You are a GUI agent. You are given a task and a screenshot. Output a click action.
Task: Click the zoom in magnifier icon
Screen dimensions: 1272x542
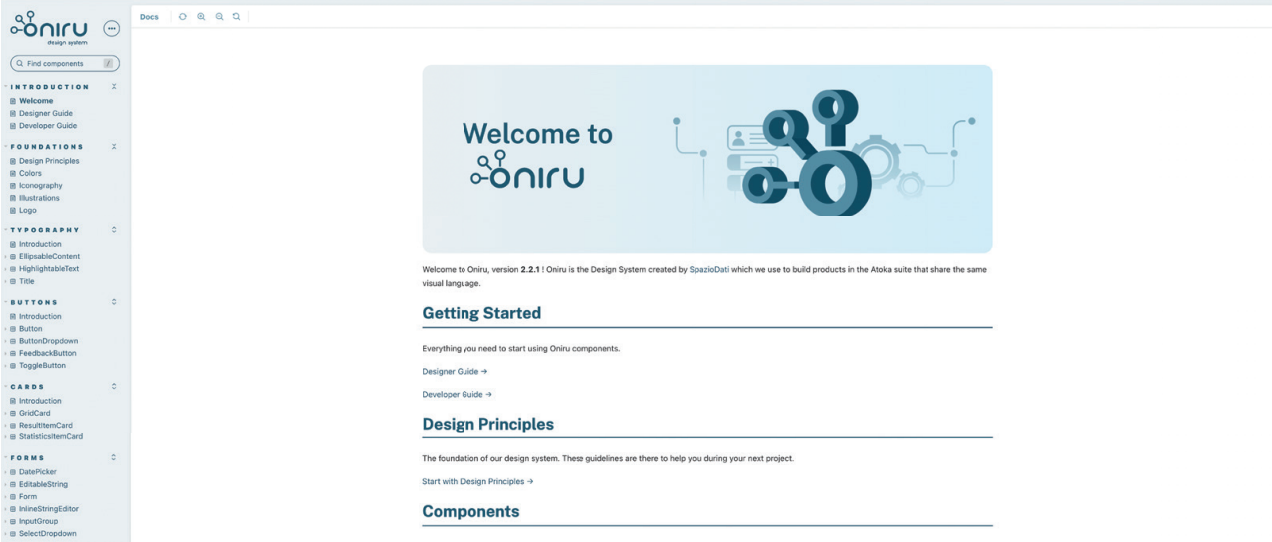[201, 17]
